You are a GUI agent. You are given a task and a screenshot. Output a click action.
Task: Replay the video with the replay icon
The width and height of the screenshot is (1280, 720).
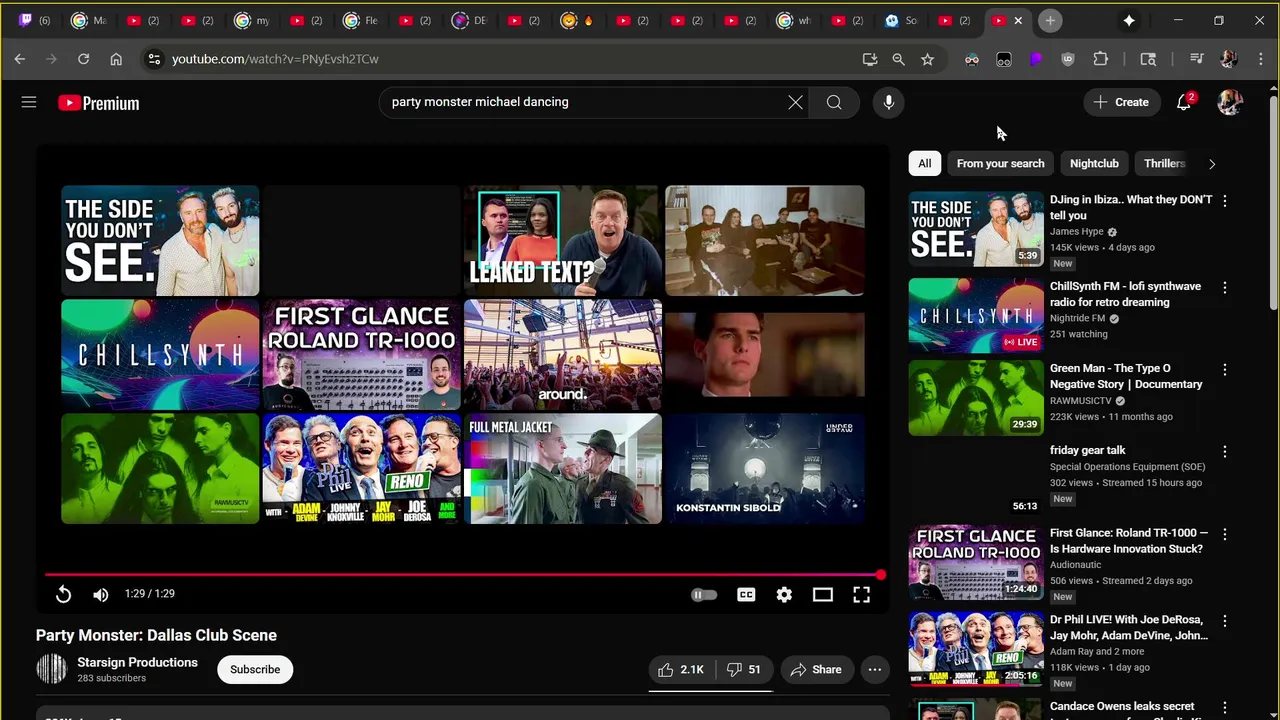(x=63, y=594)
